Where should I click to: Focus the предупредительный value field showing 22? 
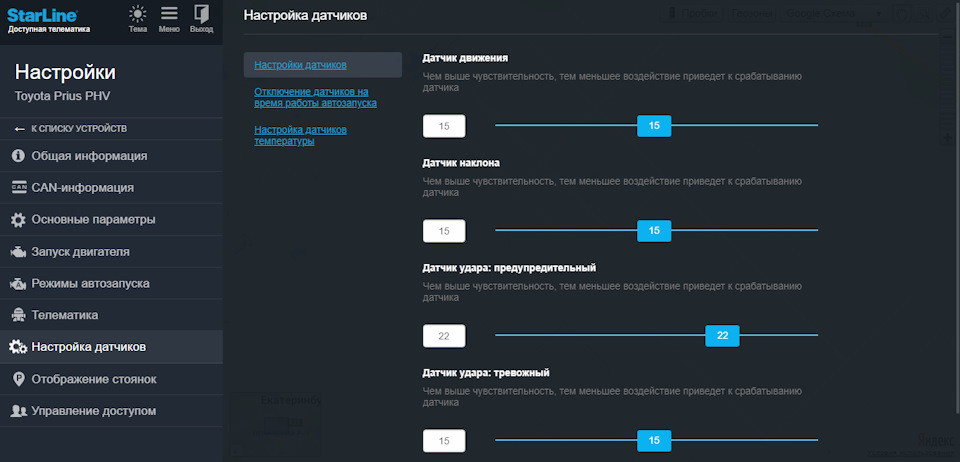click(x=444, y=336)
